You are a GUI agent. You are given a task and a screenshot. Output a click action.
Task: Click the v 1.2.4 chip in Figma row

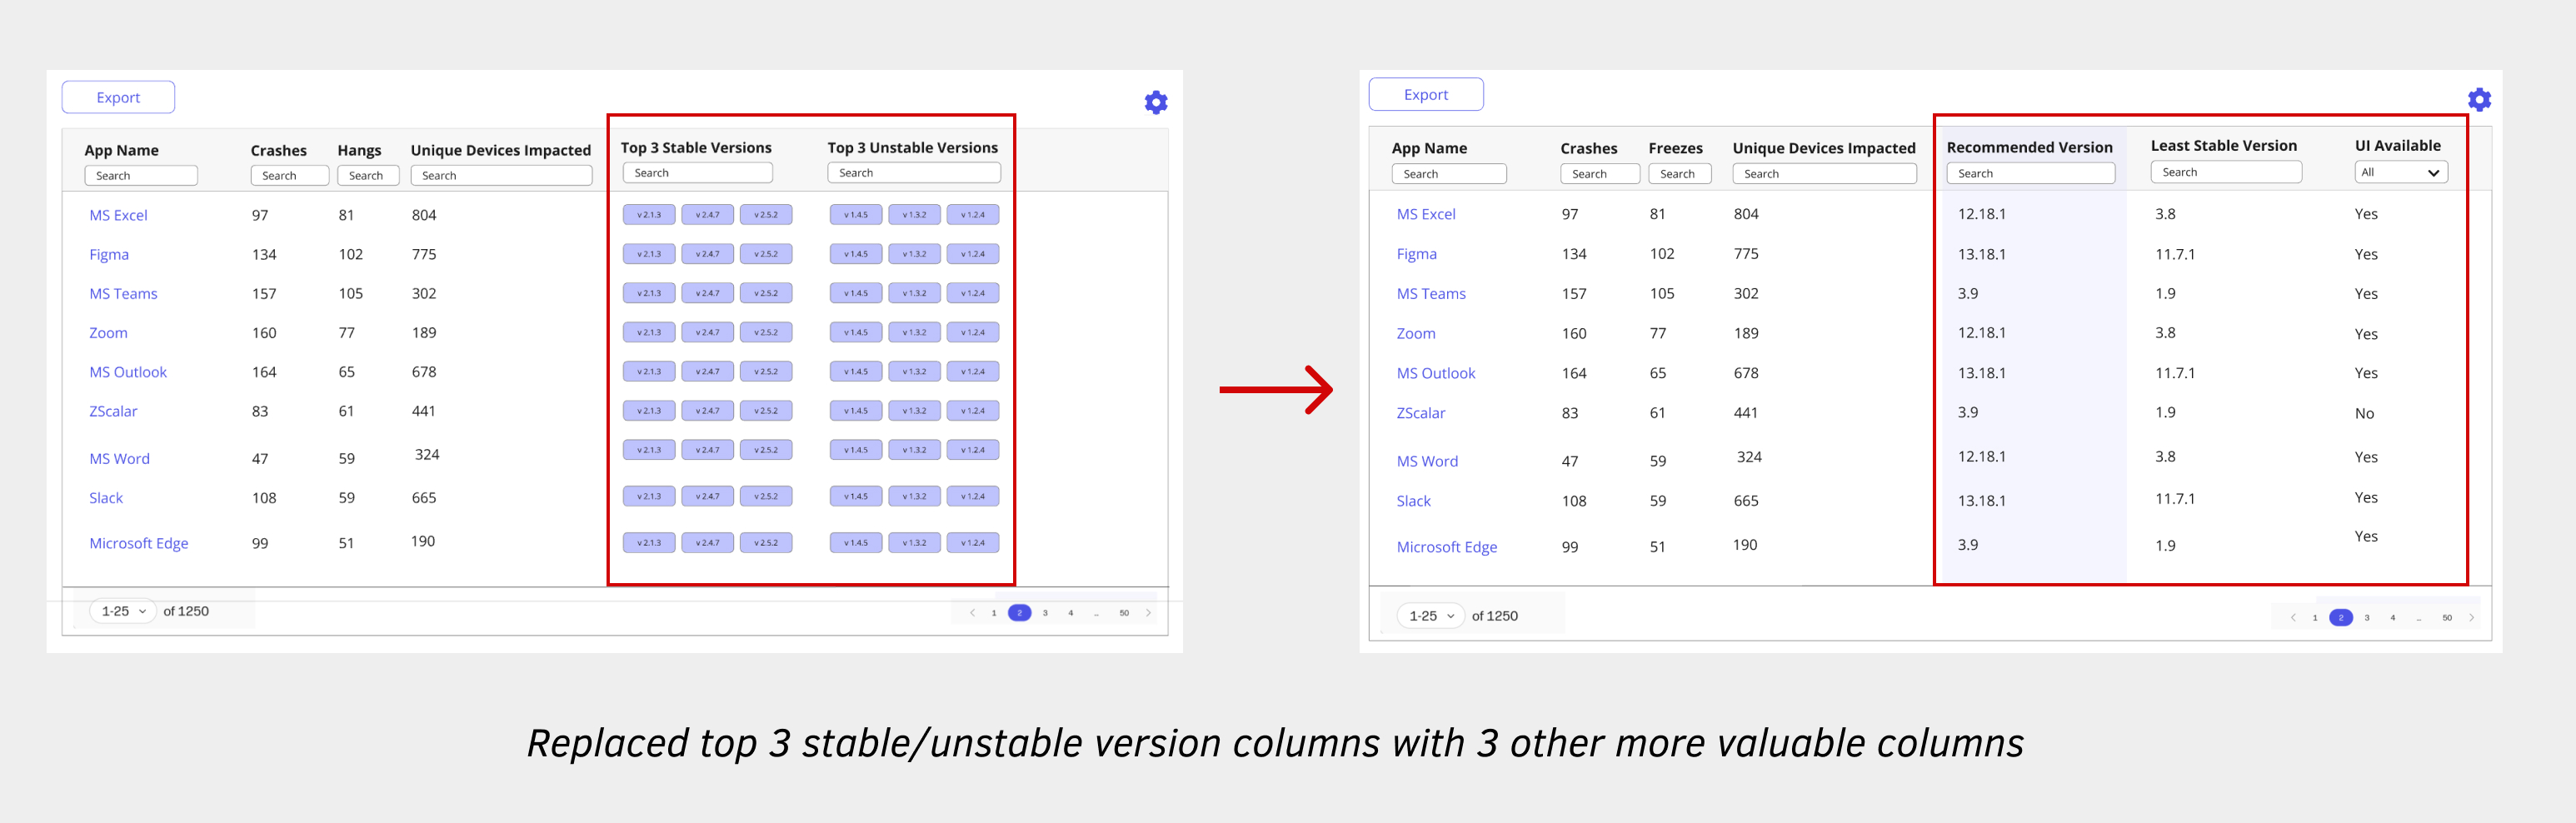(972, 254)
